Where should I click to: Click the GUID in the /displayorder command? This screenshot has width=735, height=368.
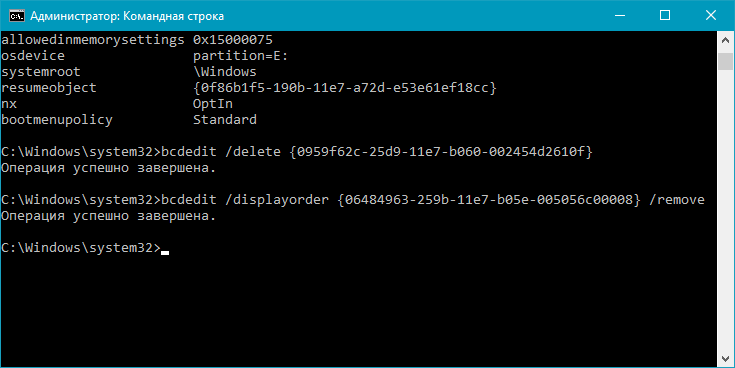click(x=489, y=200)
